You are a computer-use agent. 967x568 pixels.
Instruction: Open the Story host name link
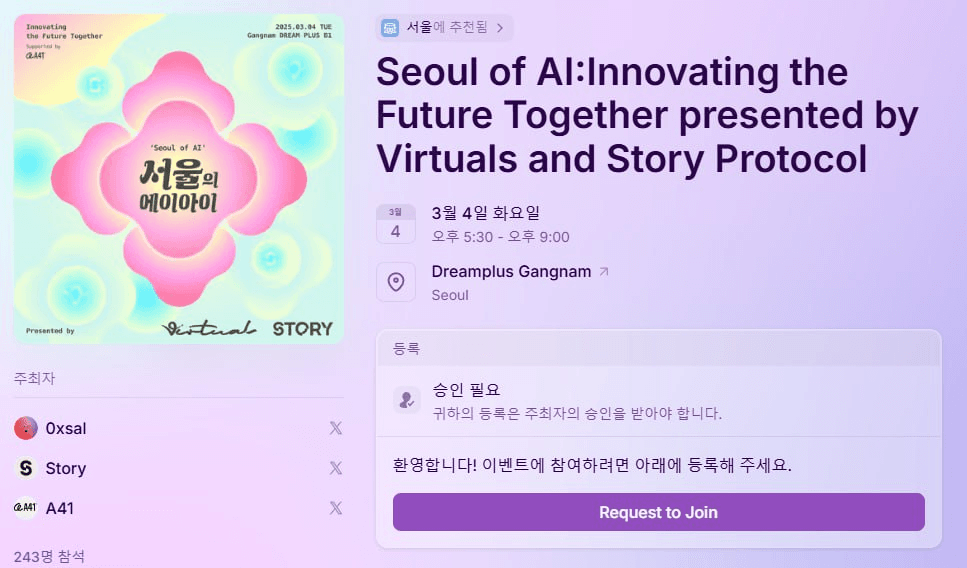click(x=66, y=468)
